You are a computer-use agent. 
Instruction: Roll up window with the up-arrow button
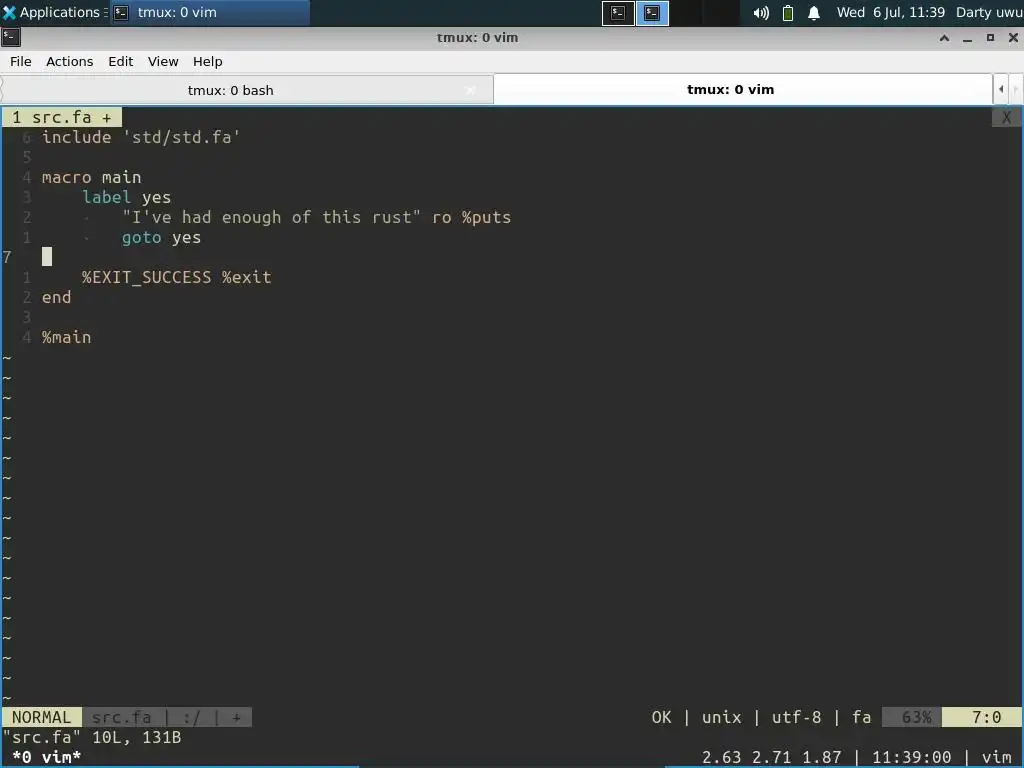[944, 38]
